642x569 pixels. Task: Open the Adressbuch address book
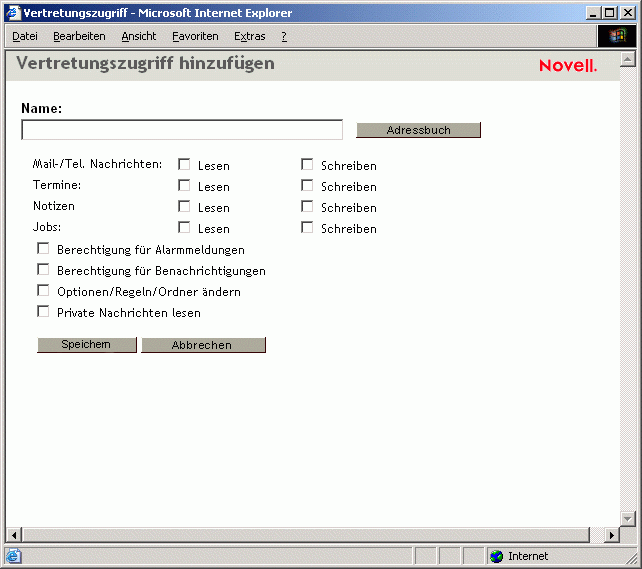418,130
